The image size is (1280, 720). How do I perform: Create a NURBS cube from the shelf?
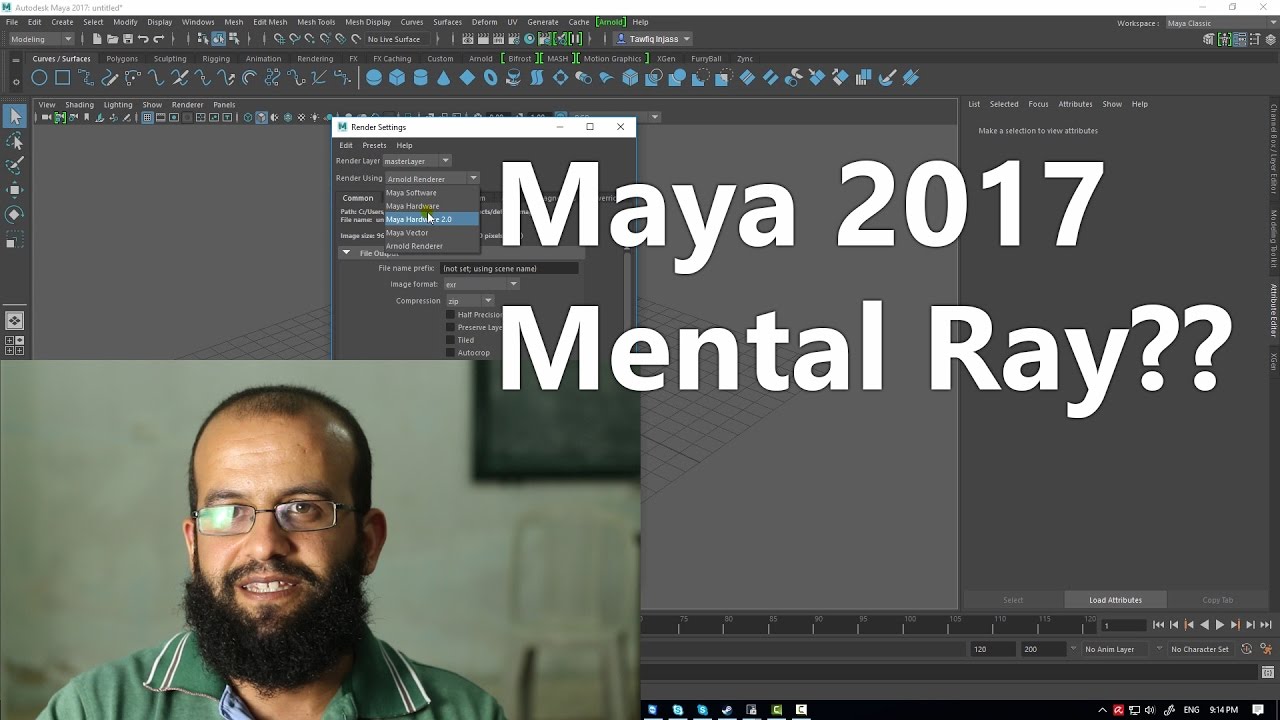coord(397,78)
